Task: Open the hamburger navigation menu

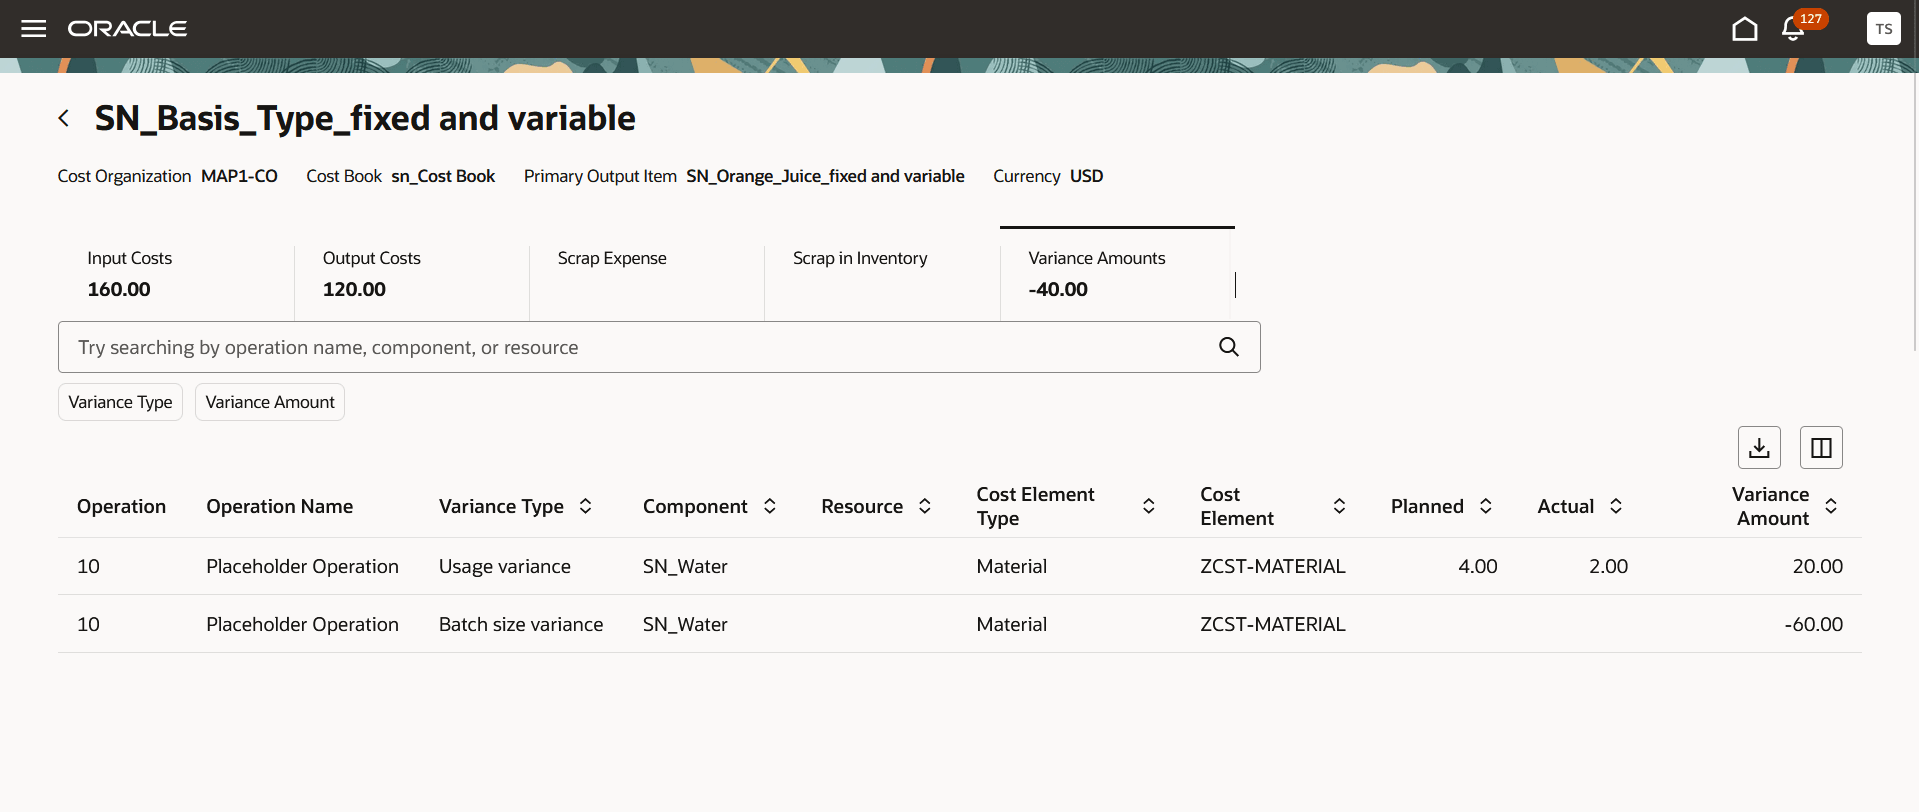Action: tap(34, 28)
